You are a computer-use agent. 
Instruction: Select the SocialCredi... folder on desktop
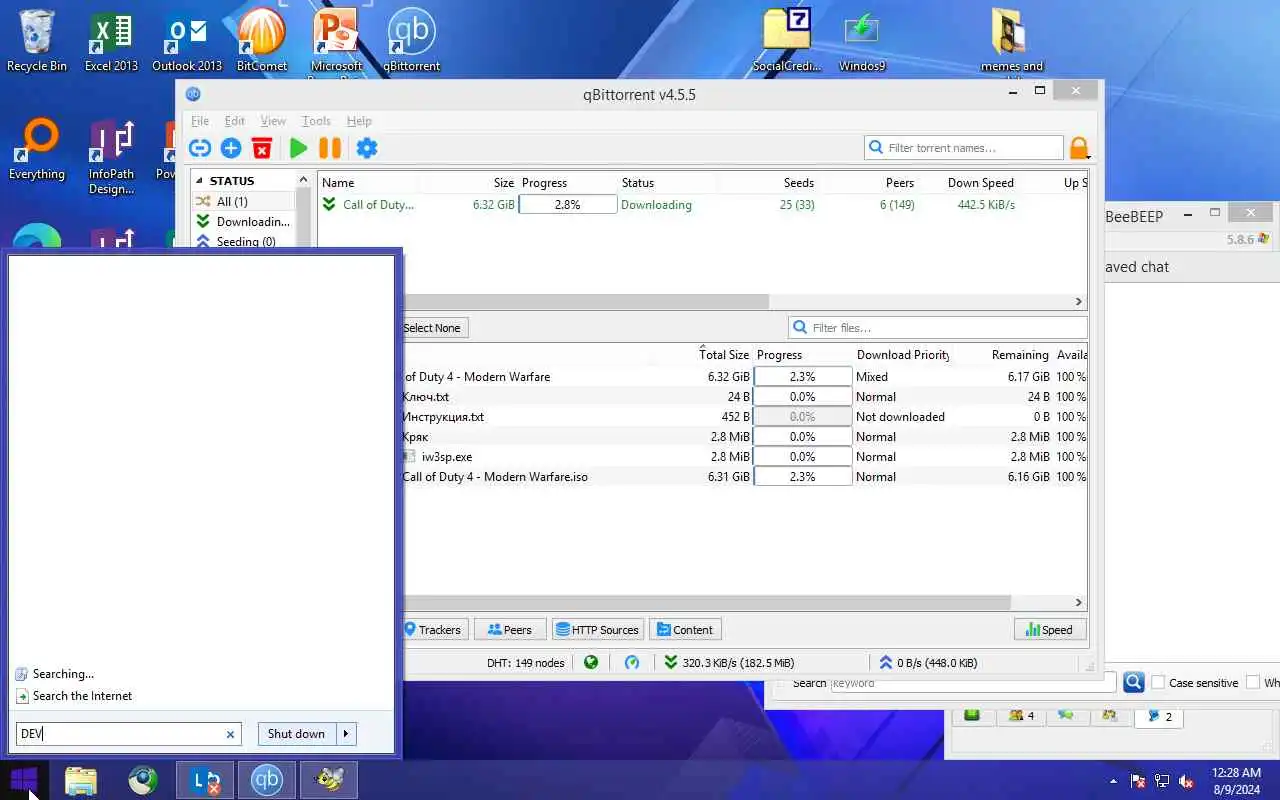(787, 40)
